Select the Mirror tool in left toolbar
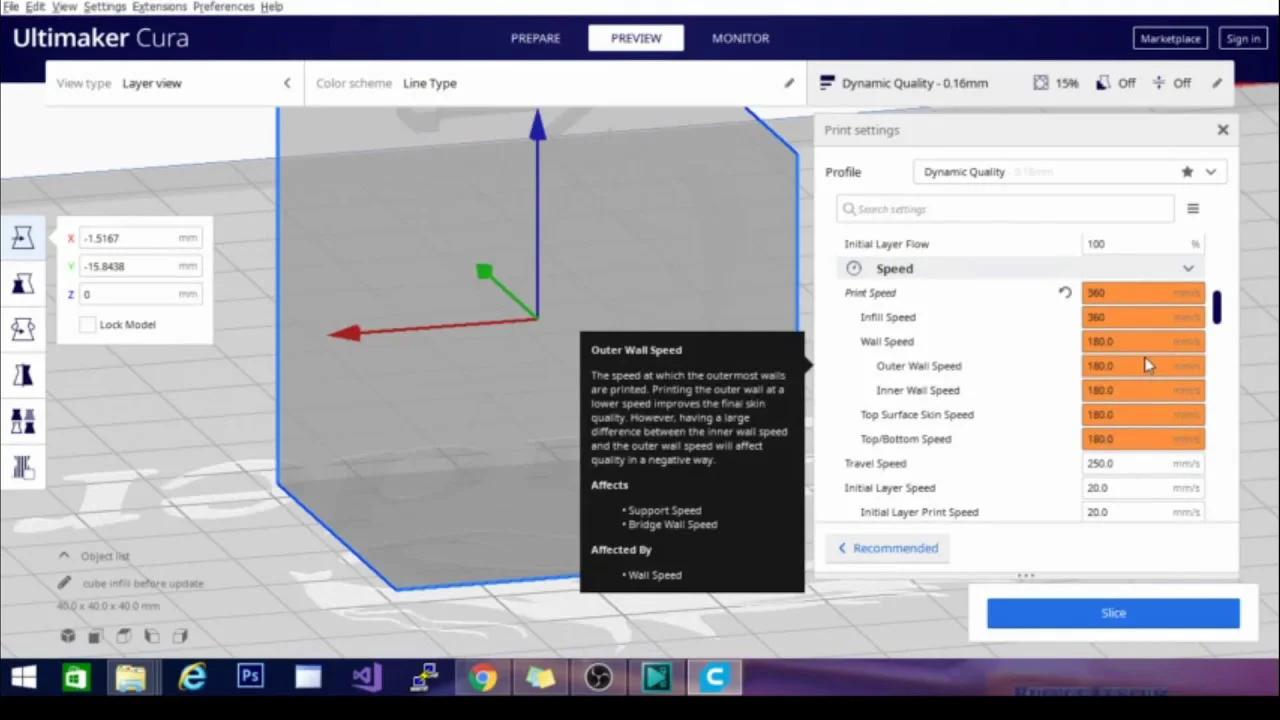 tap(22, 374)
